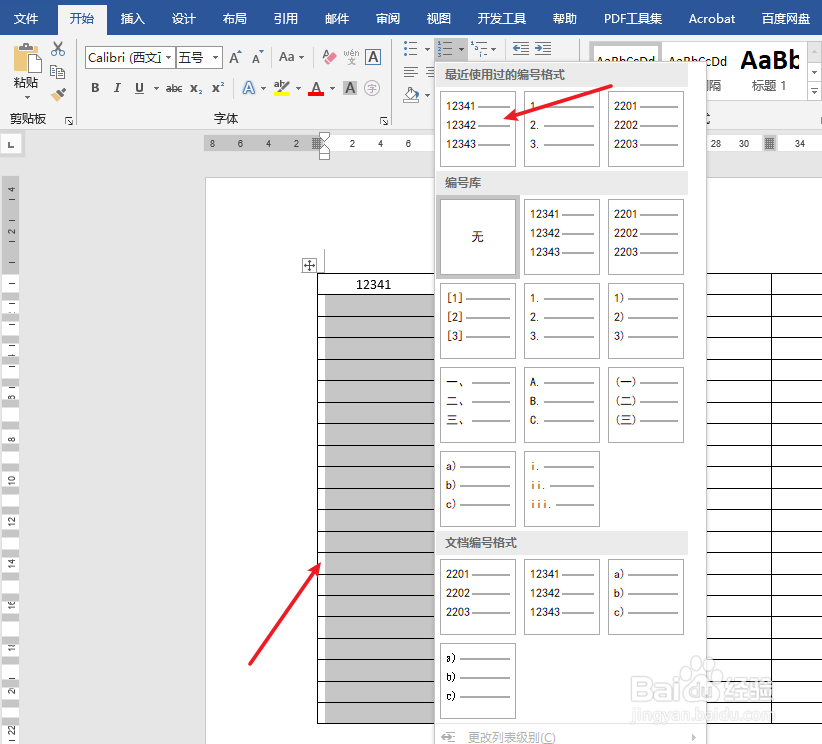Open text effects glowing A
Screen dimensions: 822x744
click(x=248, y=88)
